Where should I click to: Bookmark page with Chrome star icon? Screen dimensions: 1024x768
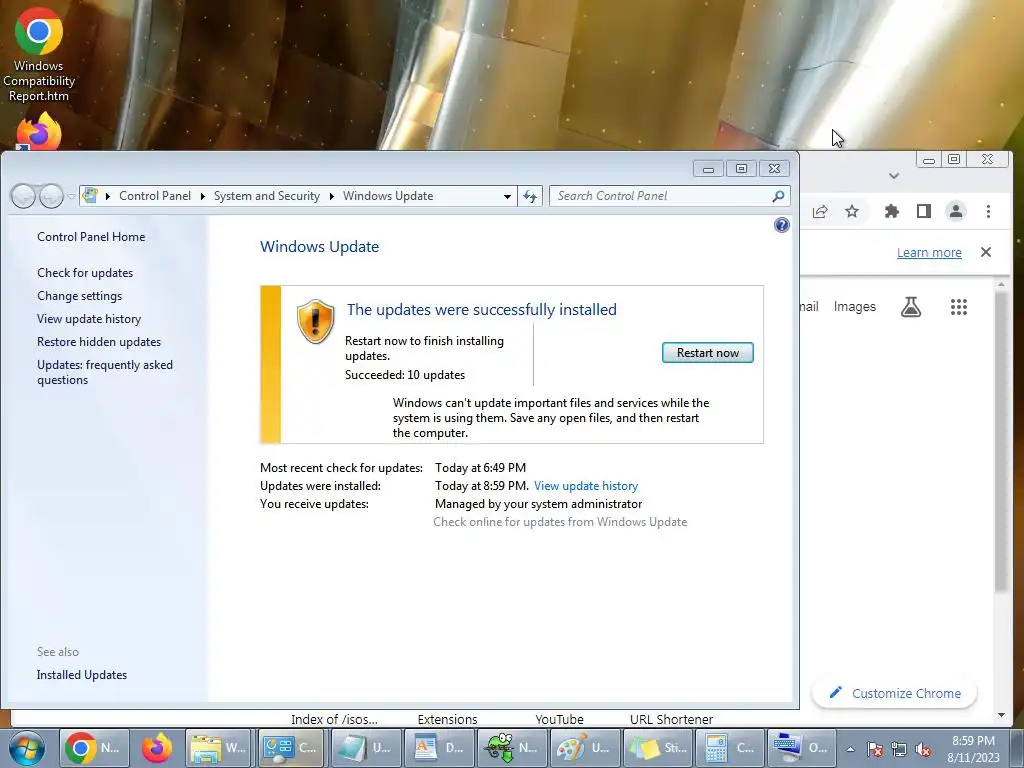852,211
